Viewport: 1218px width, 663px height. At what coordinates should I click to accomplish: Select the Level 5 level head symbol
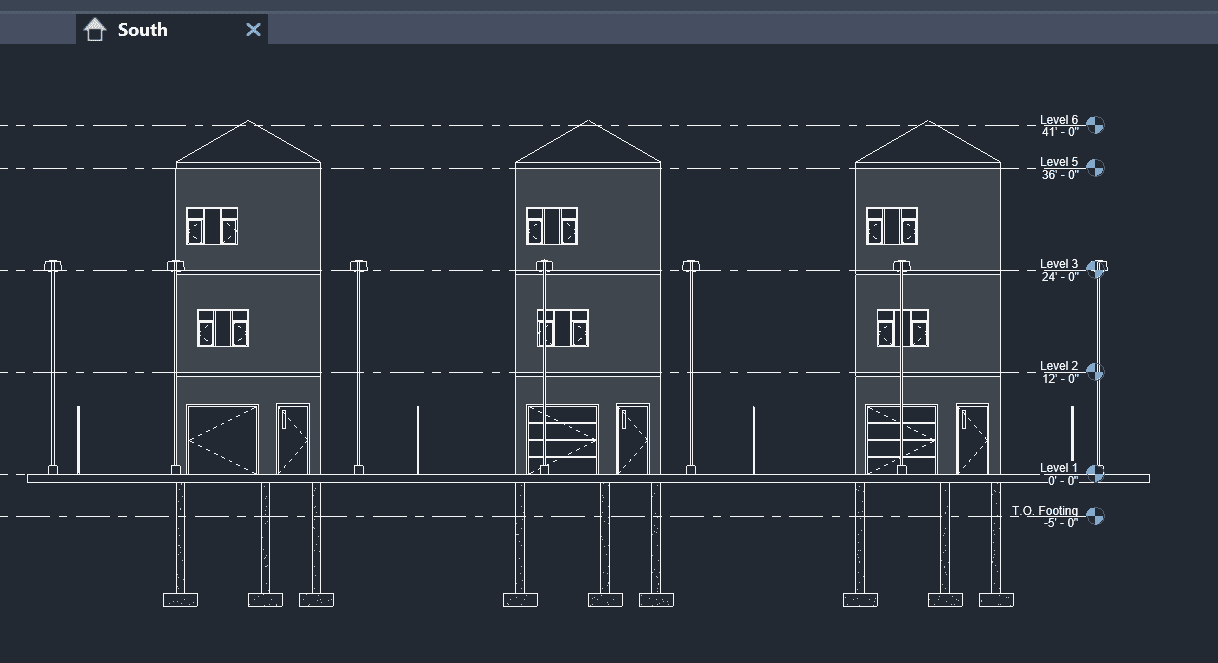(1096, 168)
